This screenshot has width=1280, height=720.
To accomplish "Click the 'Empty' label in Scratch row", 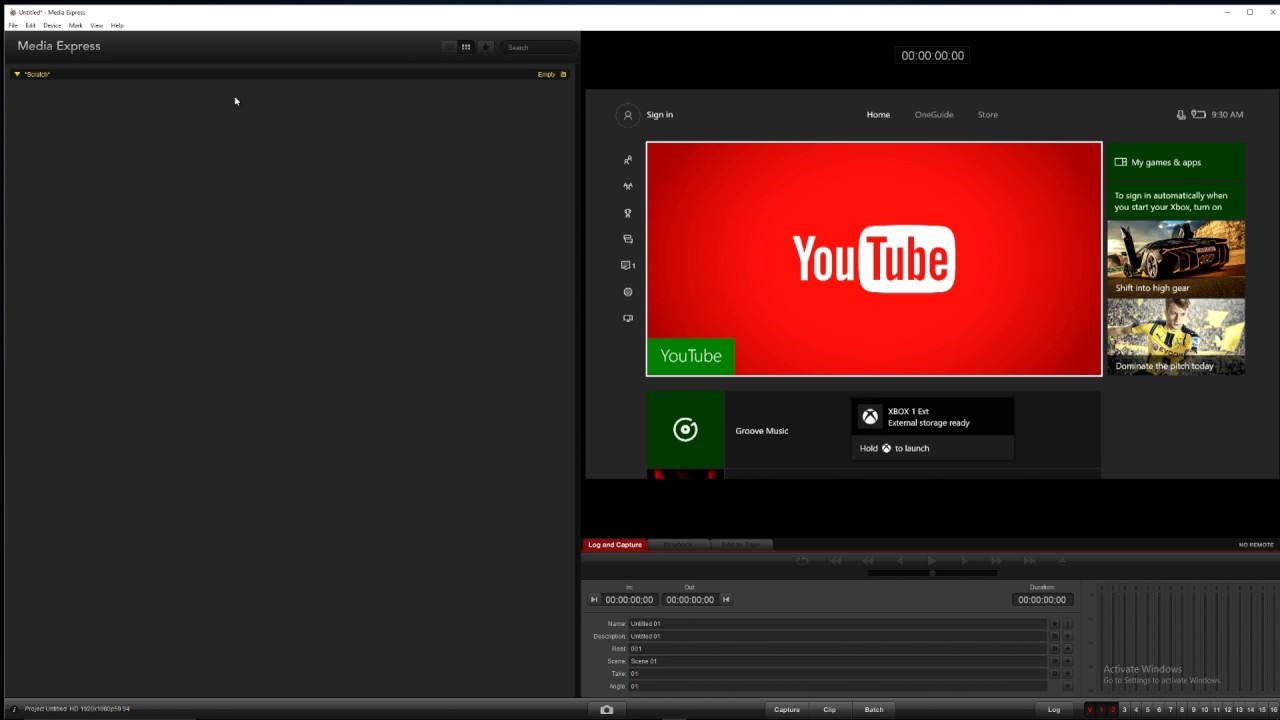I will coord(546,74).
